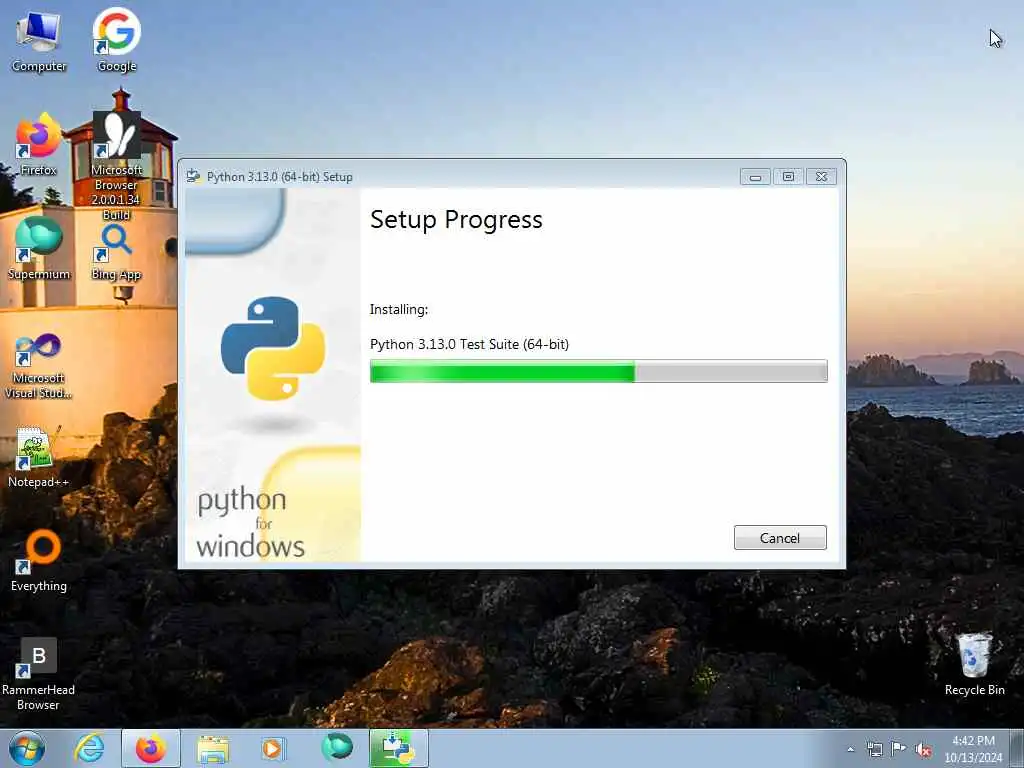Viewport: 1024px width, 768px height.
Task: Select the Notepad++ desktop shortcut
Action: click(39, 456)
